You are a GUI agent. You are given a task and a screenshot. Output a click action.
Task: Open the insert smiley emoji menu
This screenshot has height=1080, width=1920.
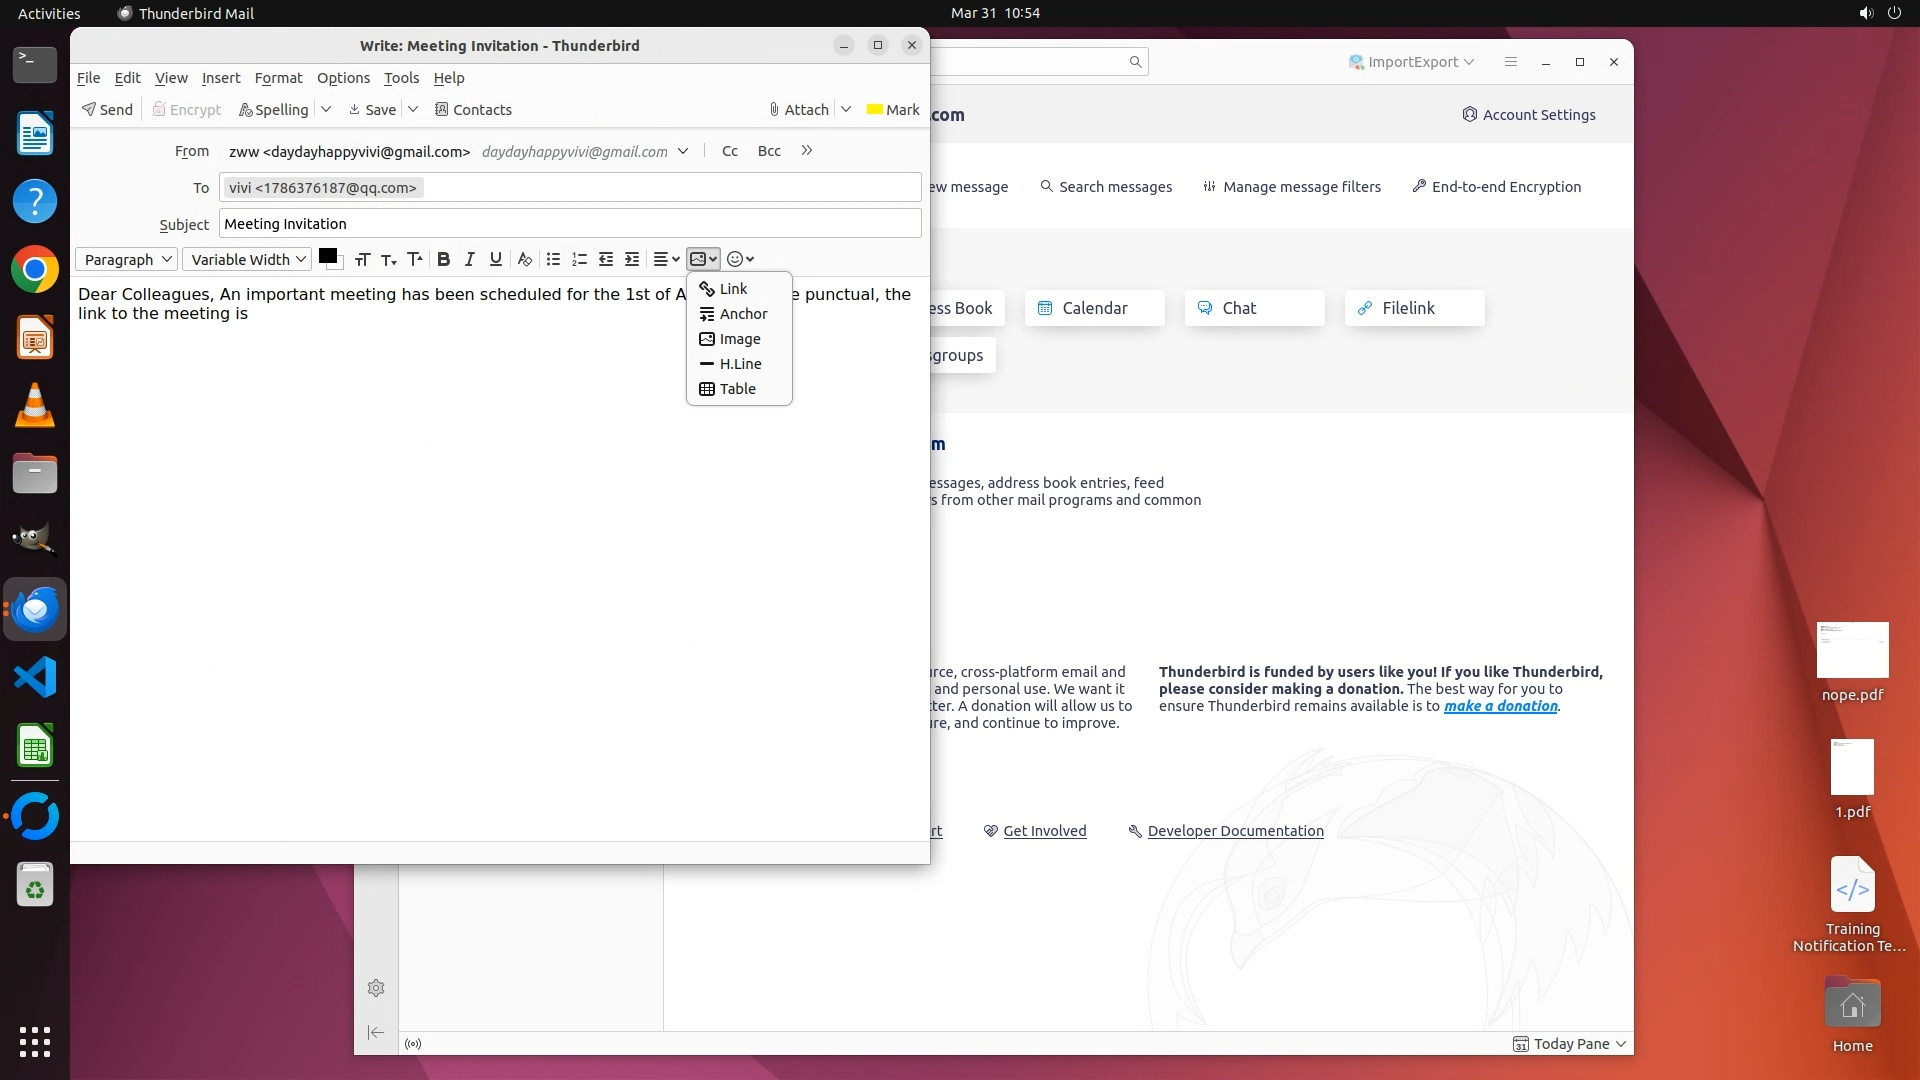[740, 259]
